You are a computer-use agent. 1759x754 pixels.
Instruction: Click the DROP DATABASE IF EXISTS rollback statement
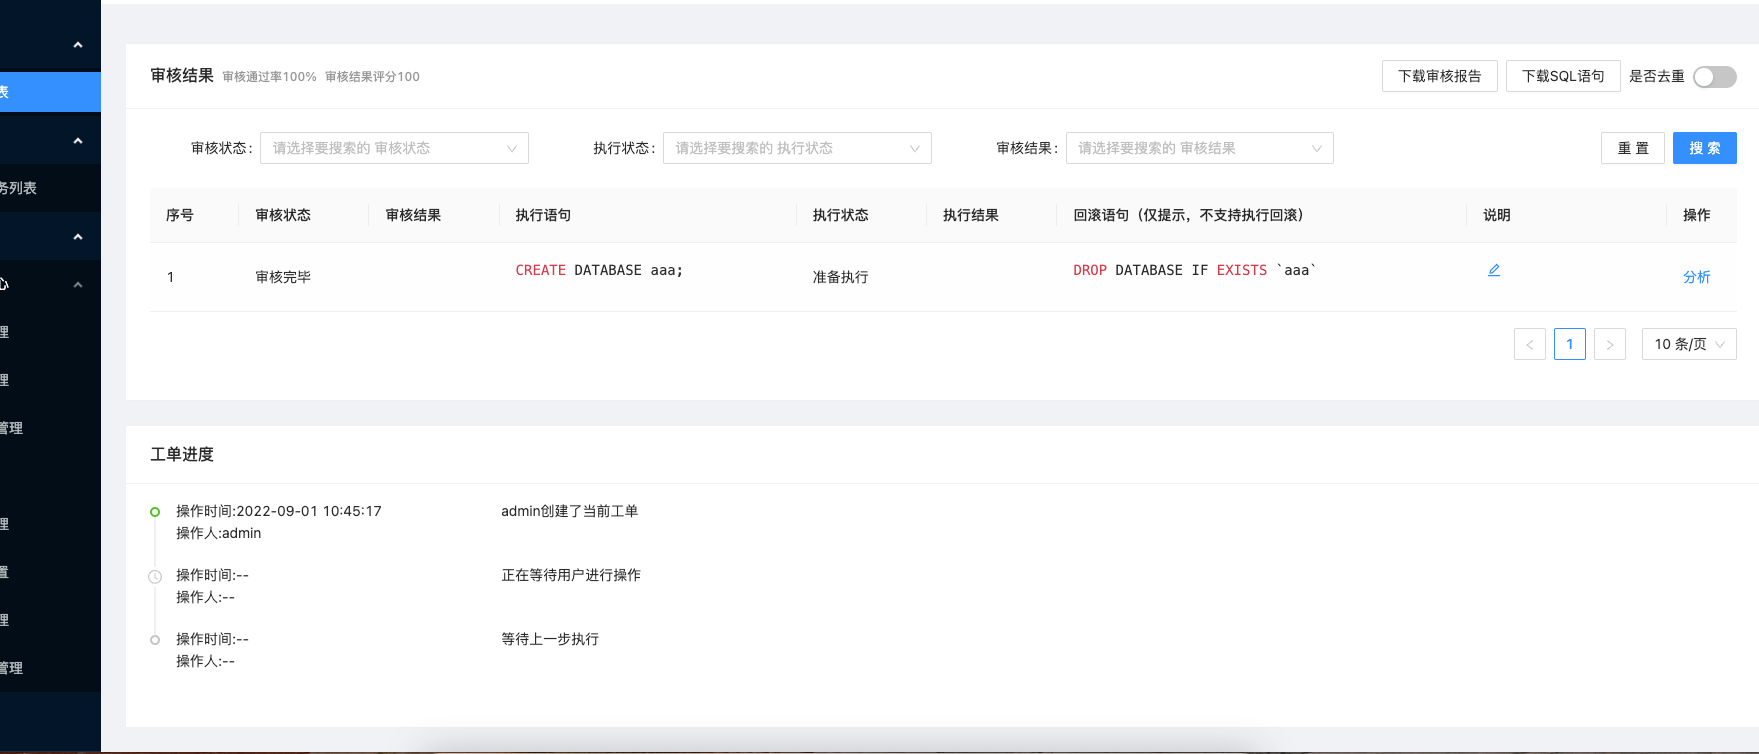(x=1195, y=270)
